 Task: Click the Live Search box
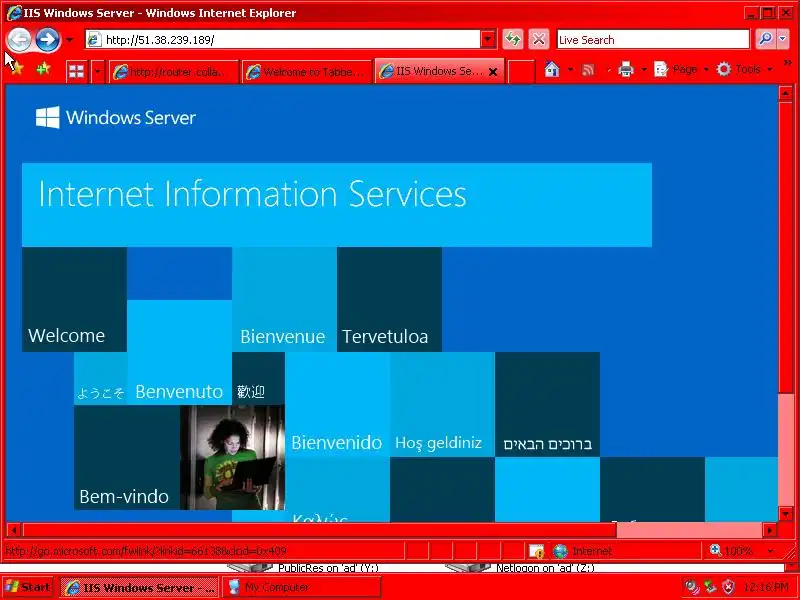[x=653, y=39]
